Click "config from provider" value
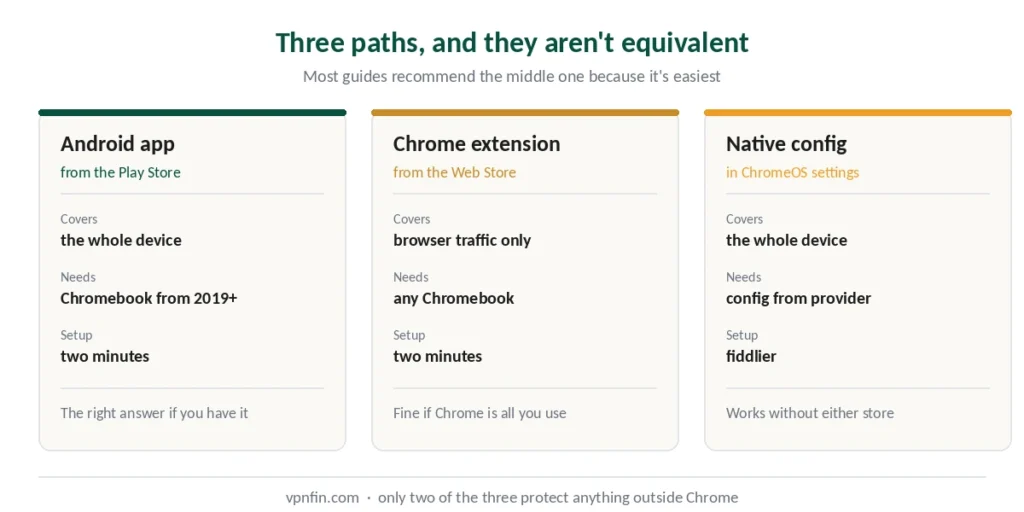The image size is (1024, 512). click(799, 298)
